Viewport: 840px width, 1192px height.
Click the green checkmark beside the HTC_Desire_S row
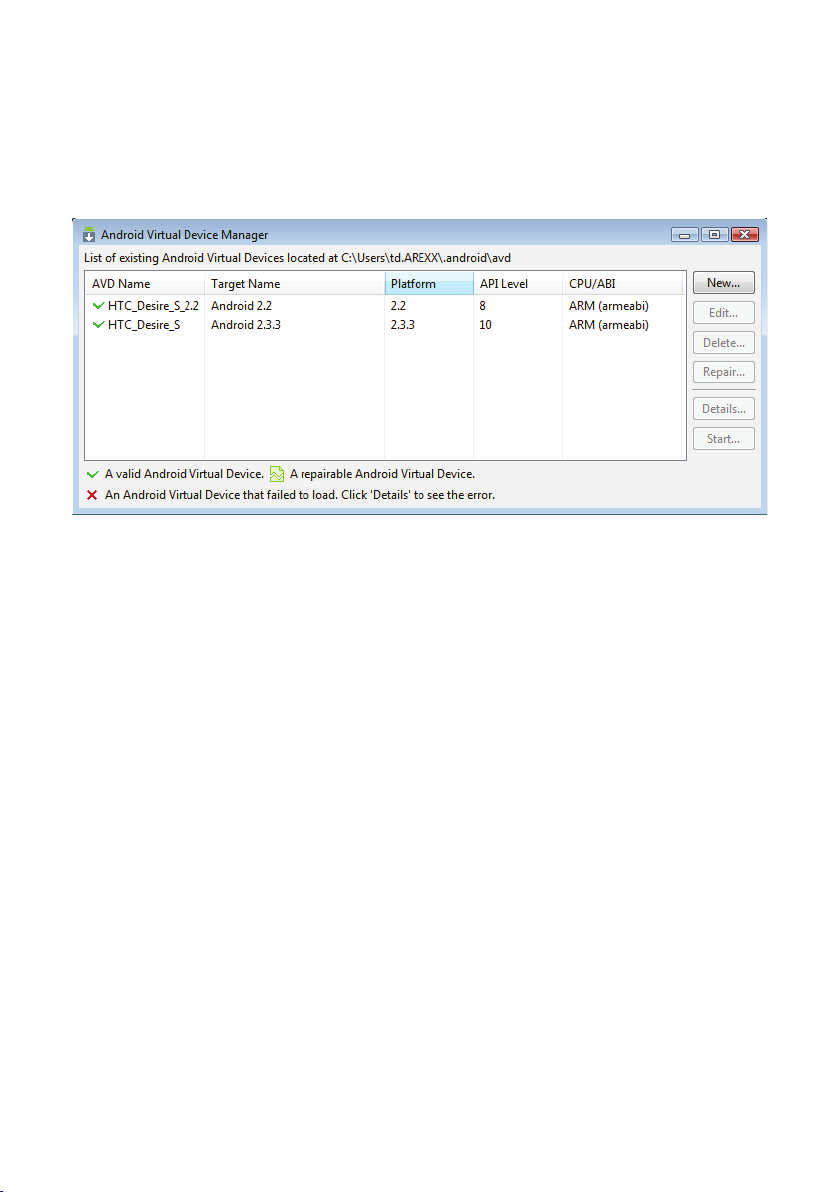tap(98, 325)
